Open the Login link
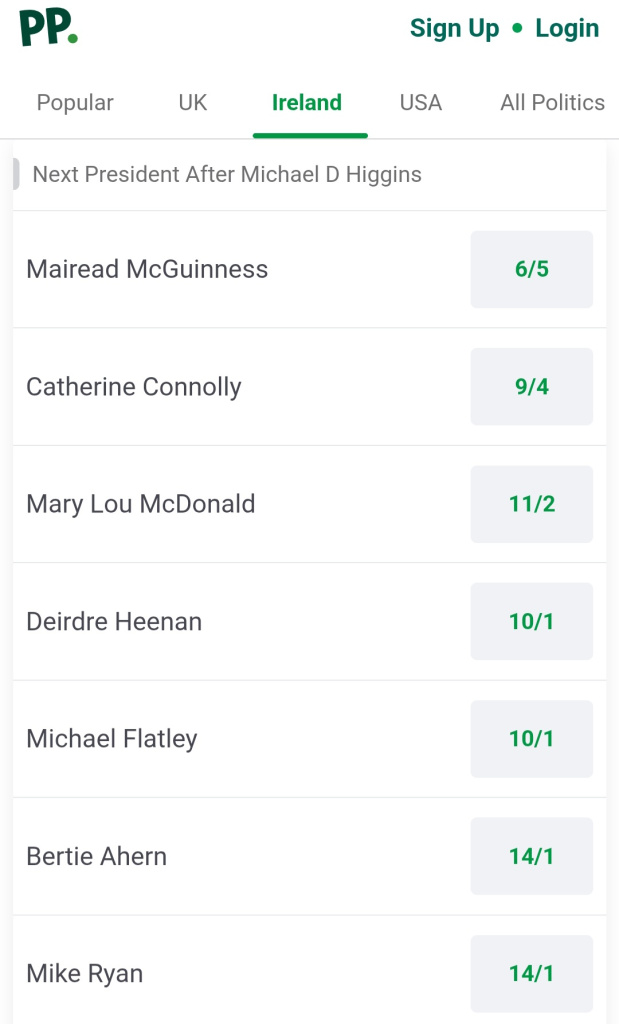This screenshot has width=619, height=1024. point(567,29)
